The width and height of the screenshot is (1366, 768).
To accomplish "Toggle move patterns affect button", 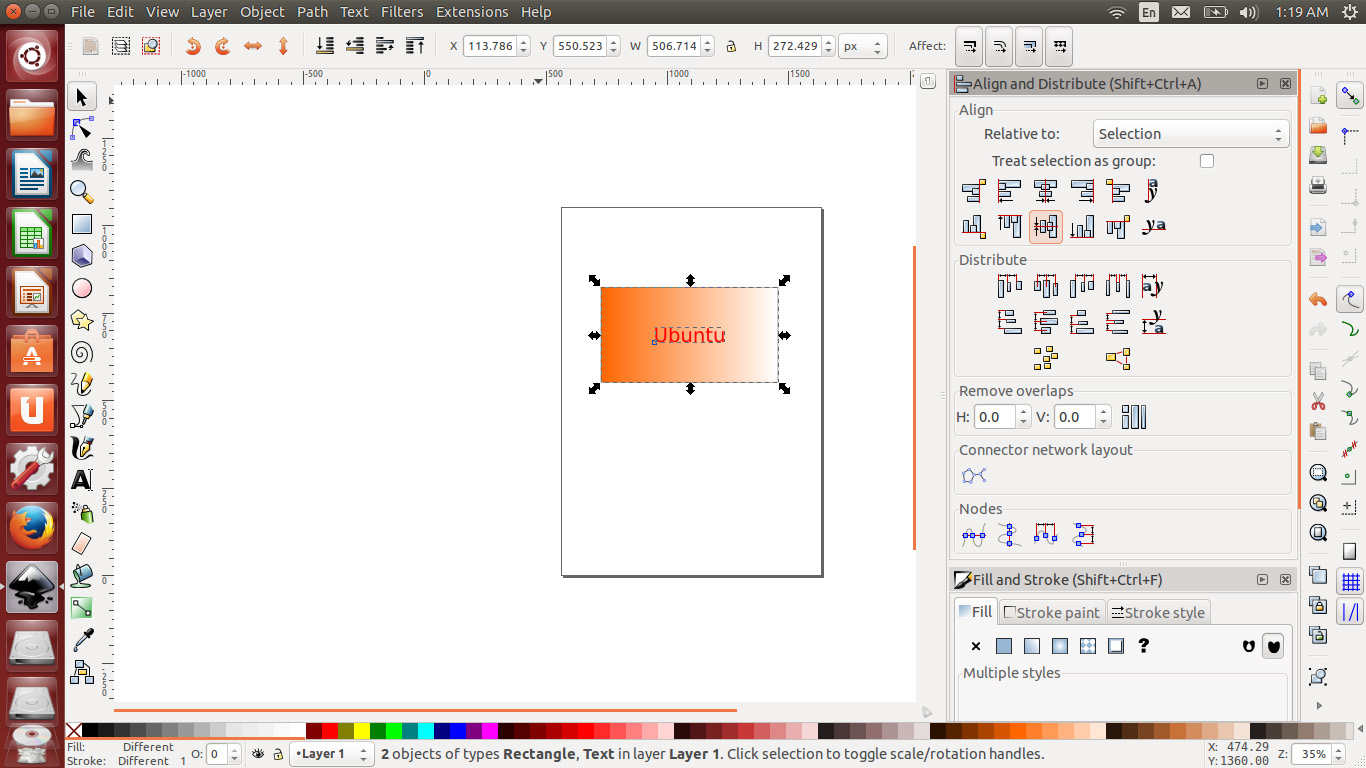I will click(1059, 46).
